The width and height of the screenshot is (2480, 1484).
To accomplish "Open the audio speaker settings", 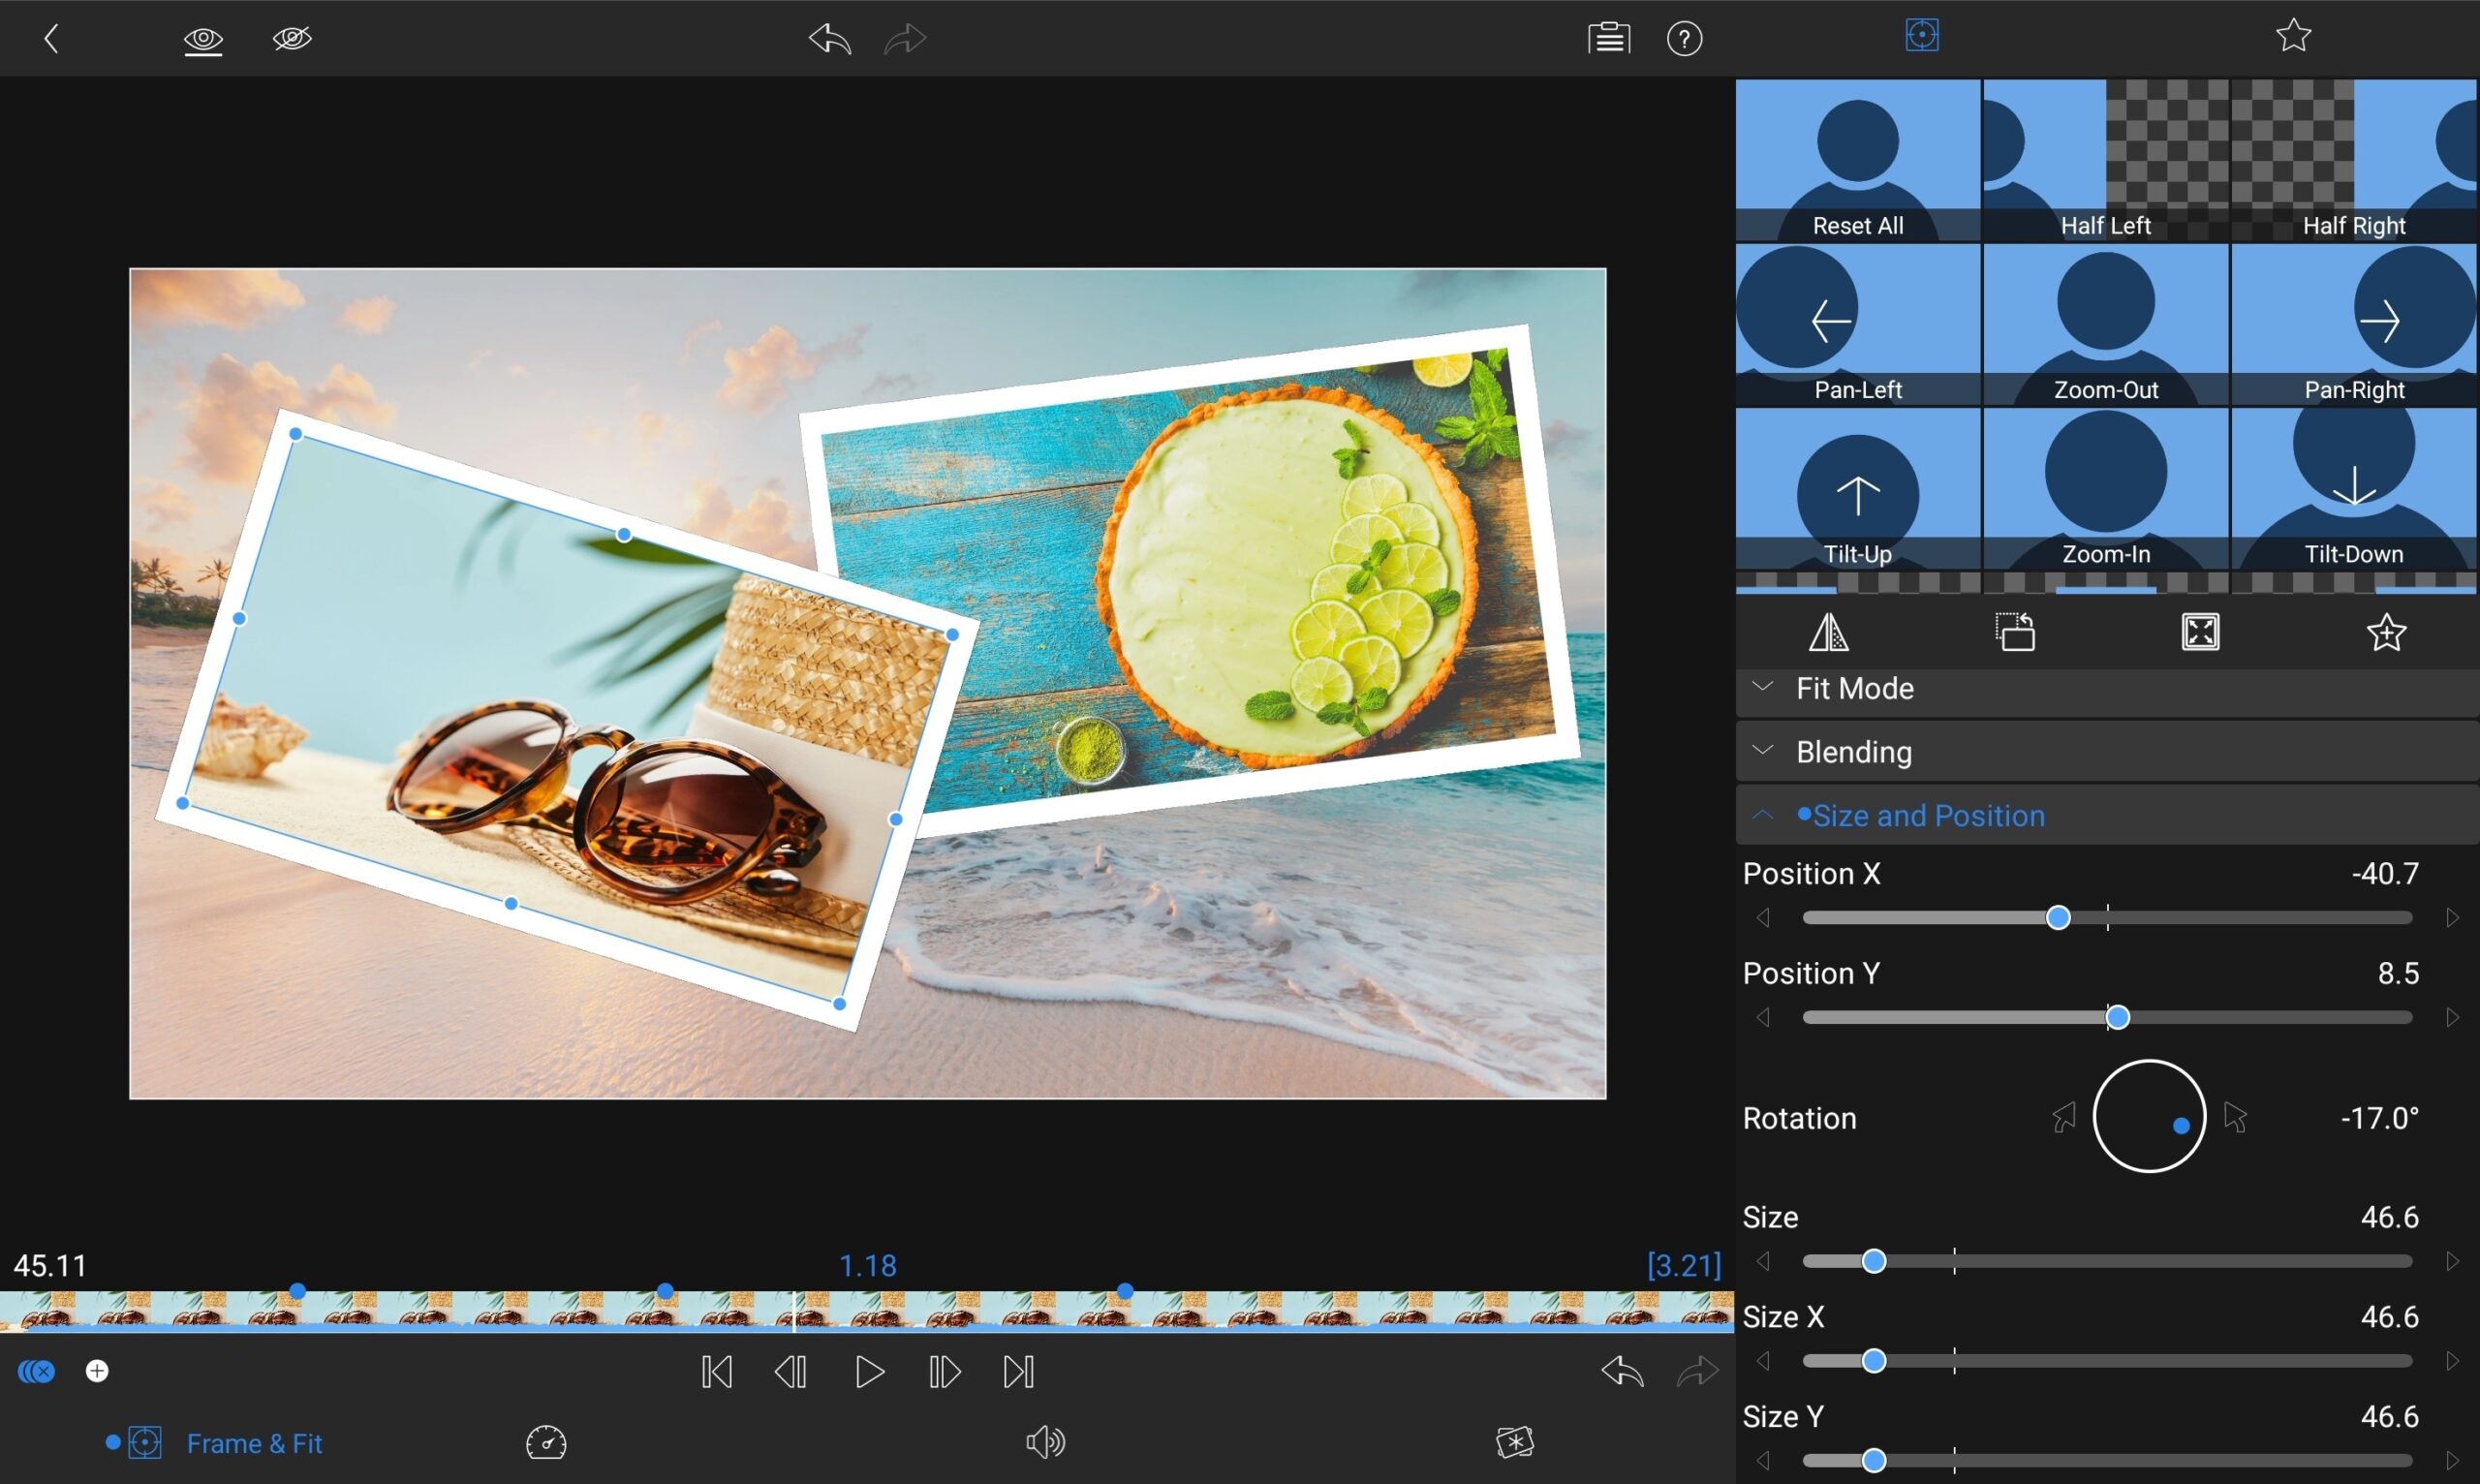I will [1045, 1442].
